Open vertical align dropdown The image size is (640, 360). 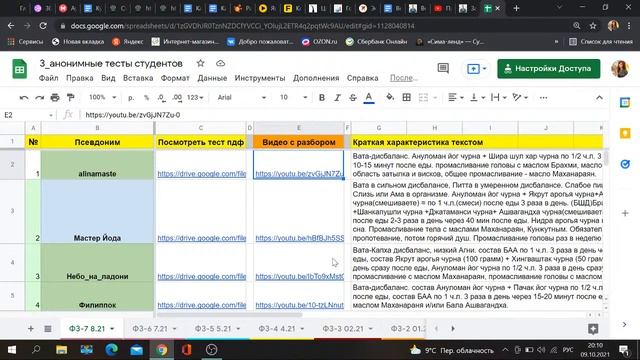pyautogui.click(x=477, y=98)
